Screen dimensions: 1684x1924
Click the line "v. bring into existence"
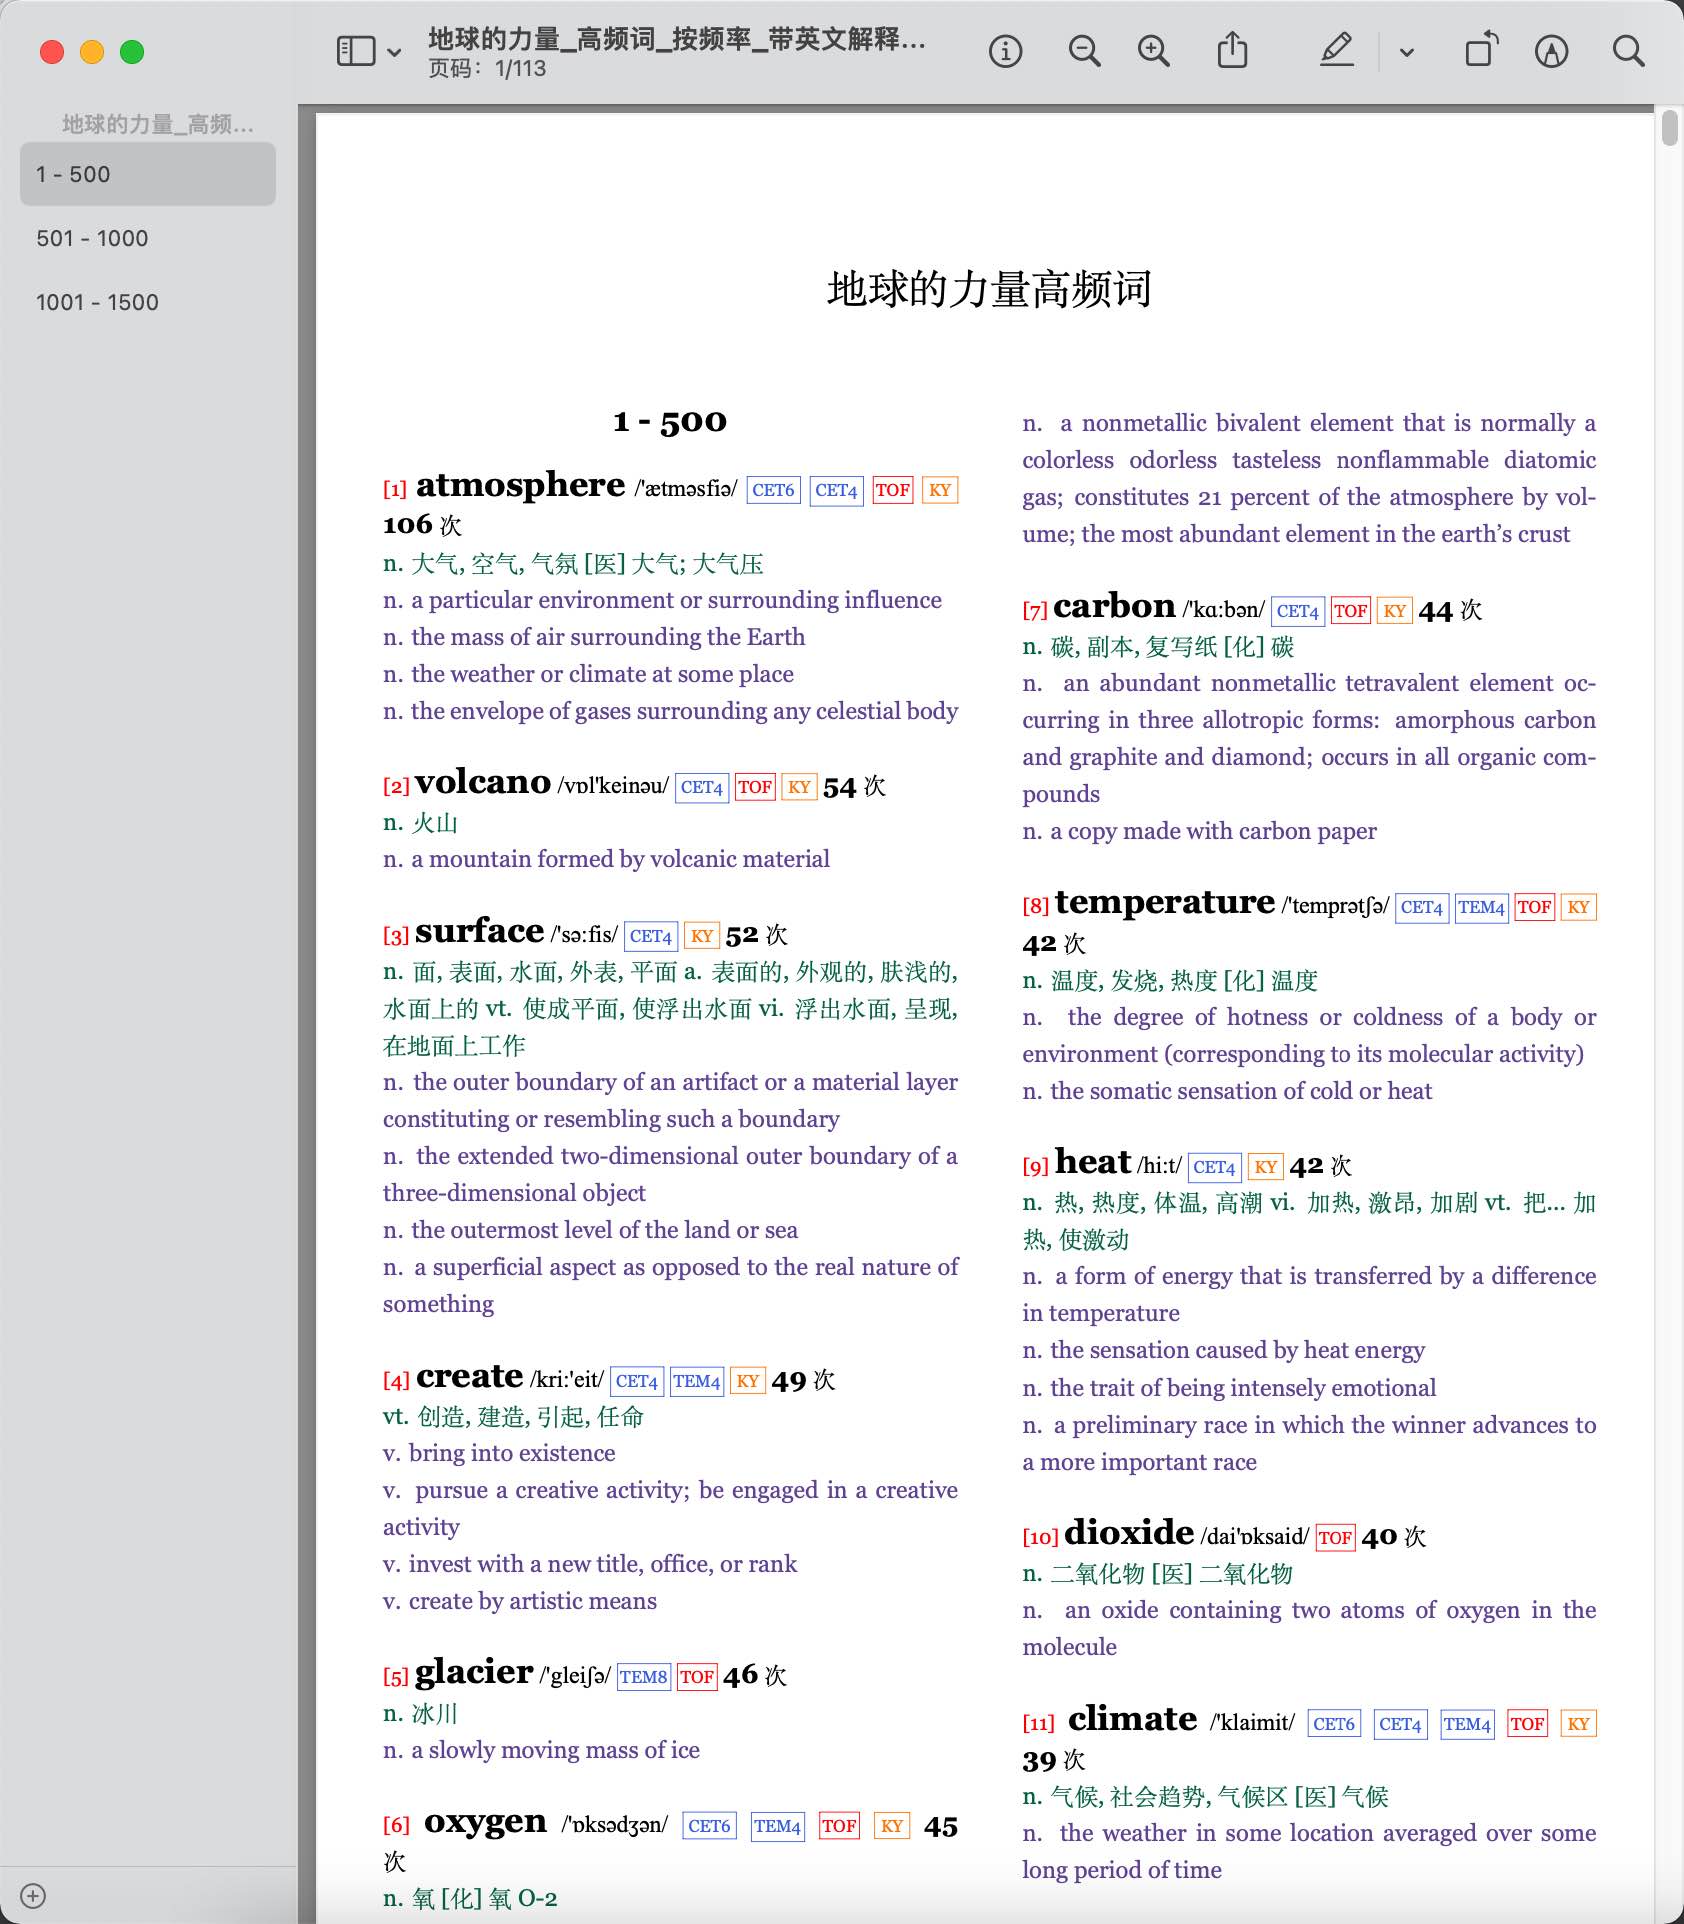coord(499,1453)
